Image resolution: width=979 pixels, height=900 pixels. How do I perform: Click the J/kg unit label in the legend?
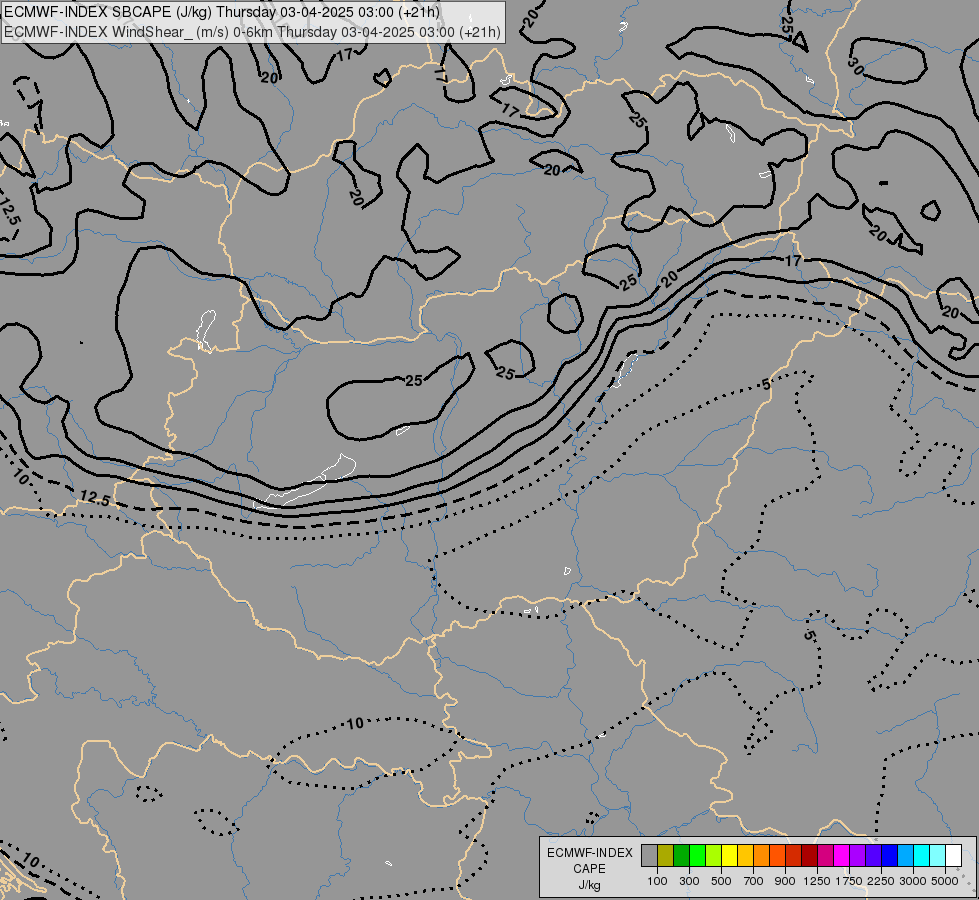[x=589, y=885]
